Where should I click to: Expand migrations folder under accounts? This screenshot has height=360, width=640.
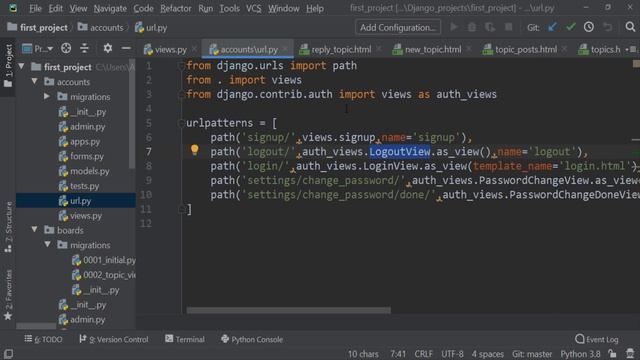tap(47, 97)
